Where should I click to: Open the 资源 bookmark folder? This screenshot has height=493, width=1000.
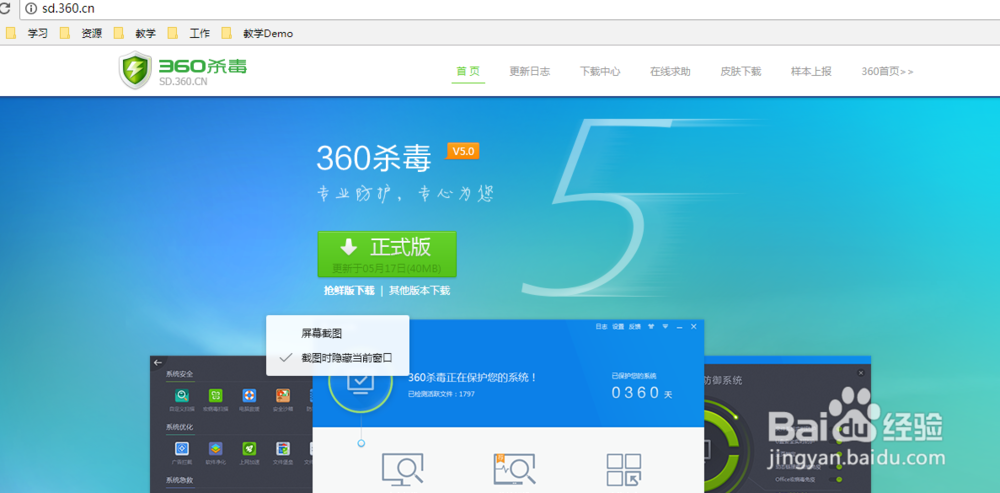coord(81,33)
